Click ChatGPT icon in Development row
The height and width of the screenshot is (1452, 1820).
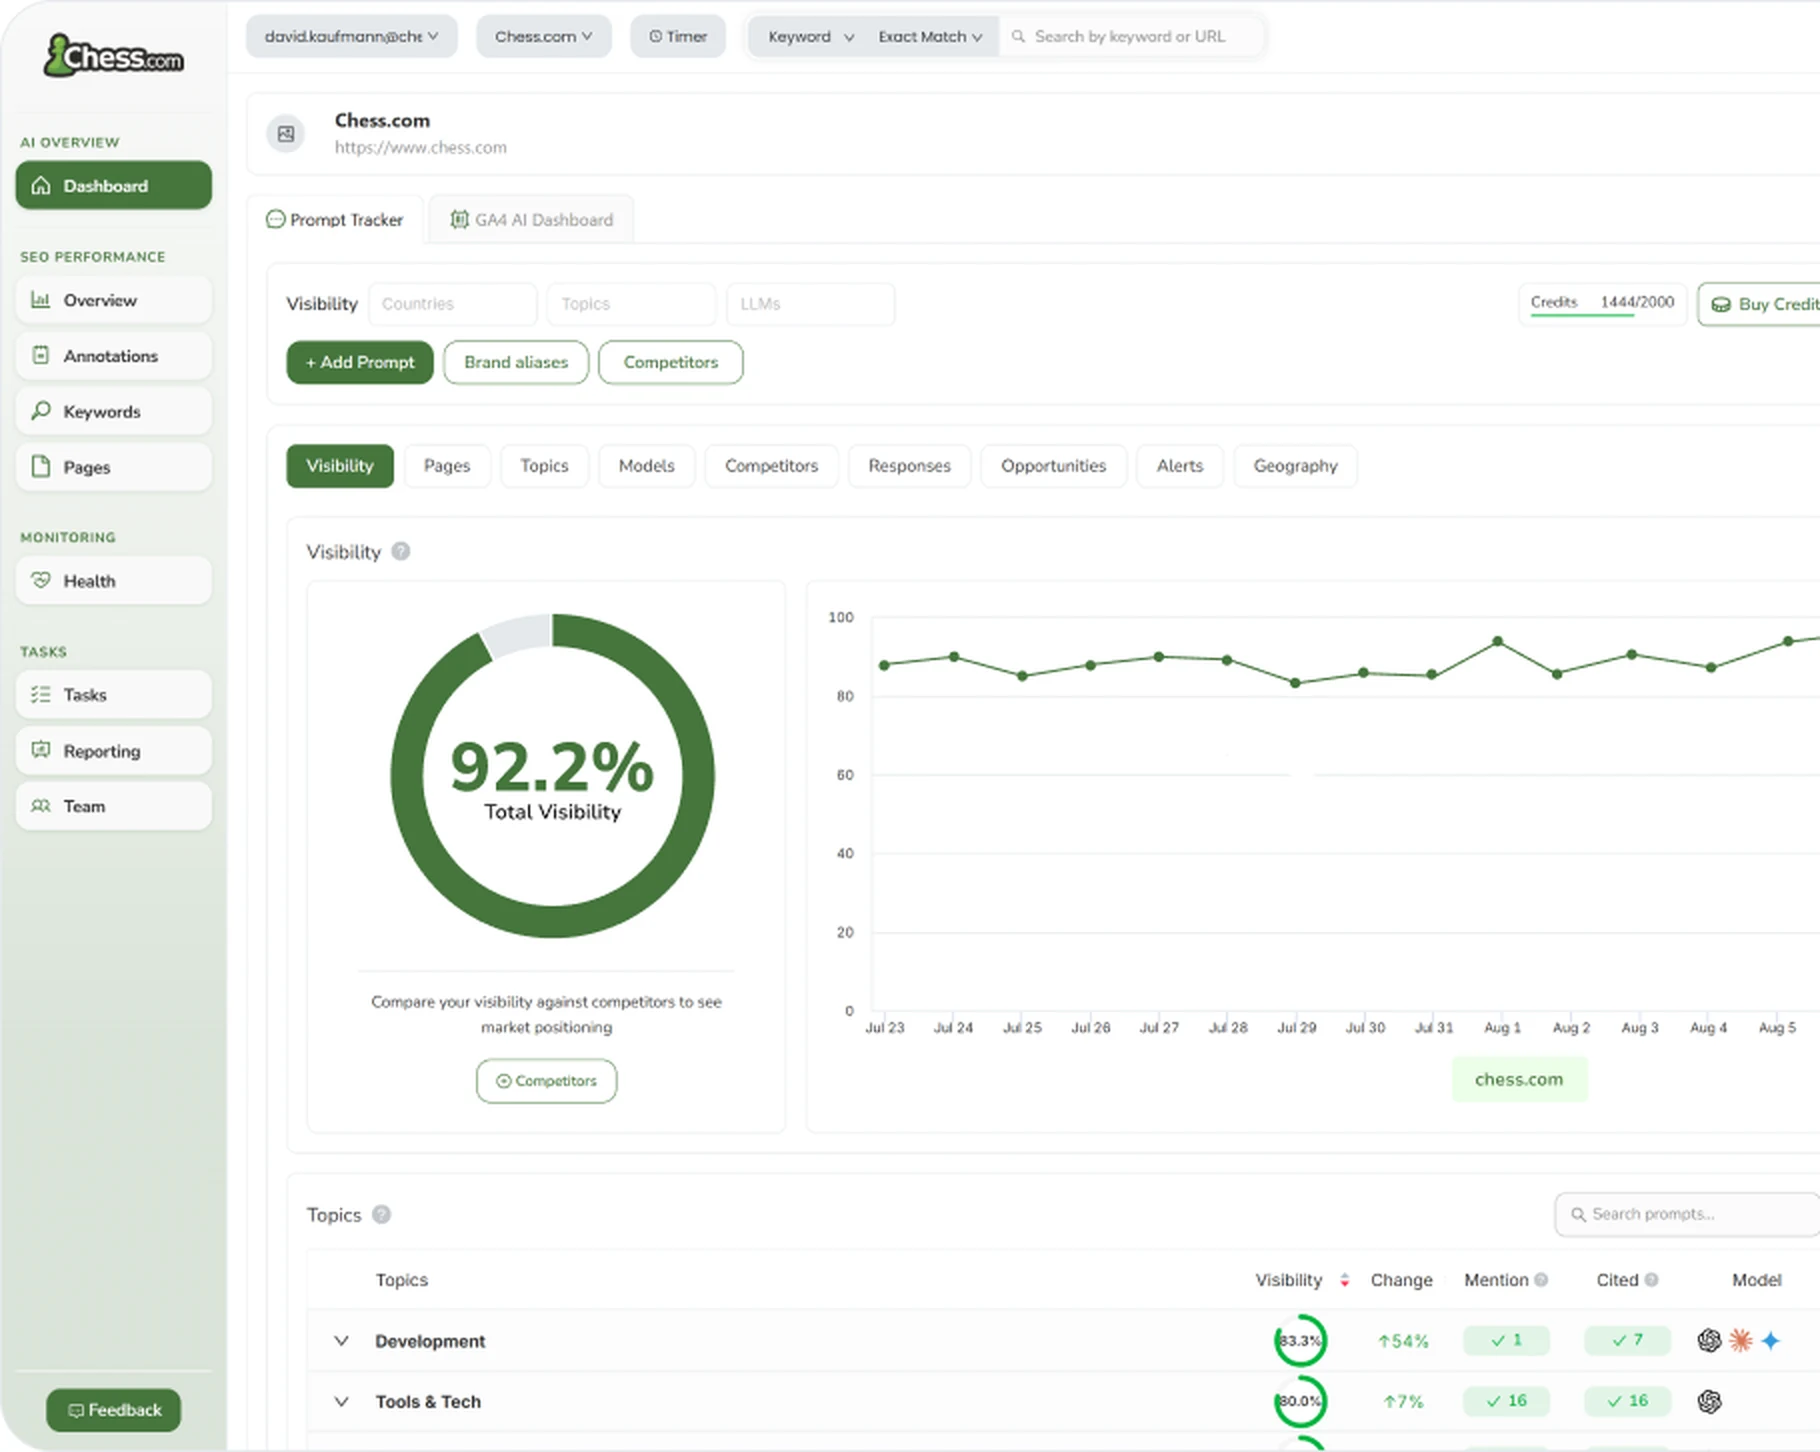(1709, 1341)
